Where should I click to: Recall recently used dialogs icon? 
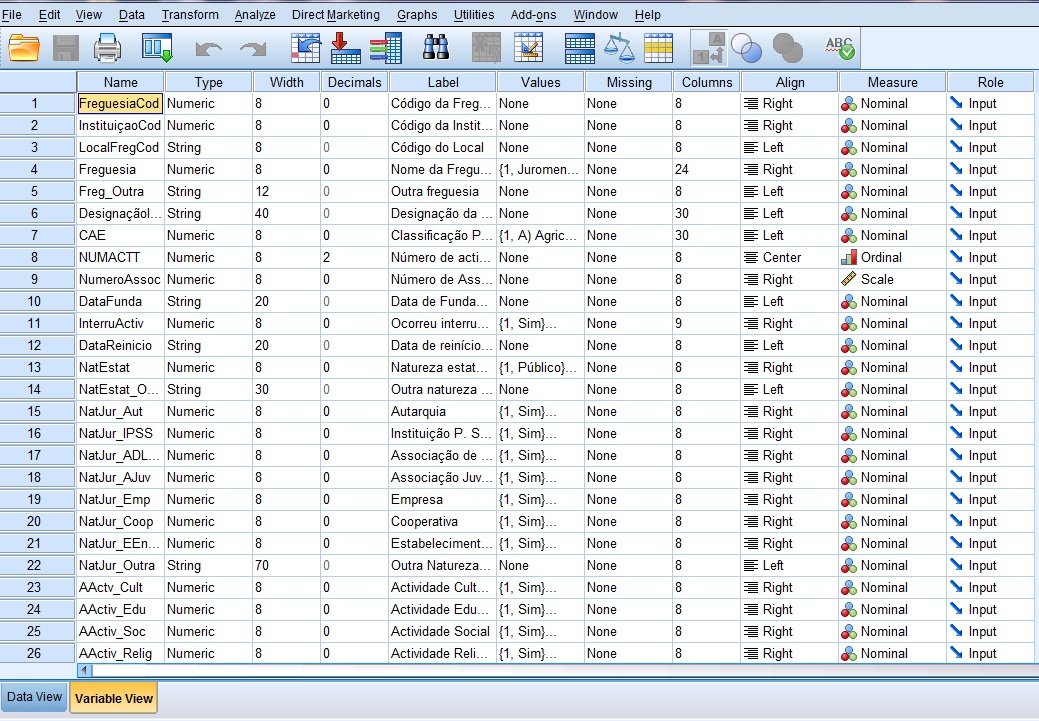[157, 48]
